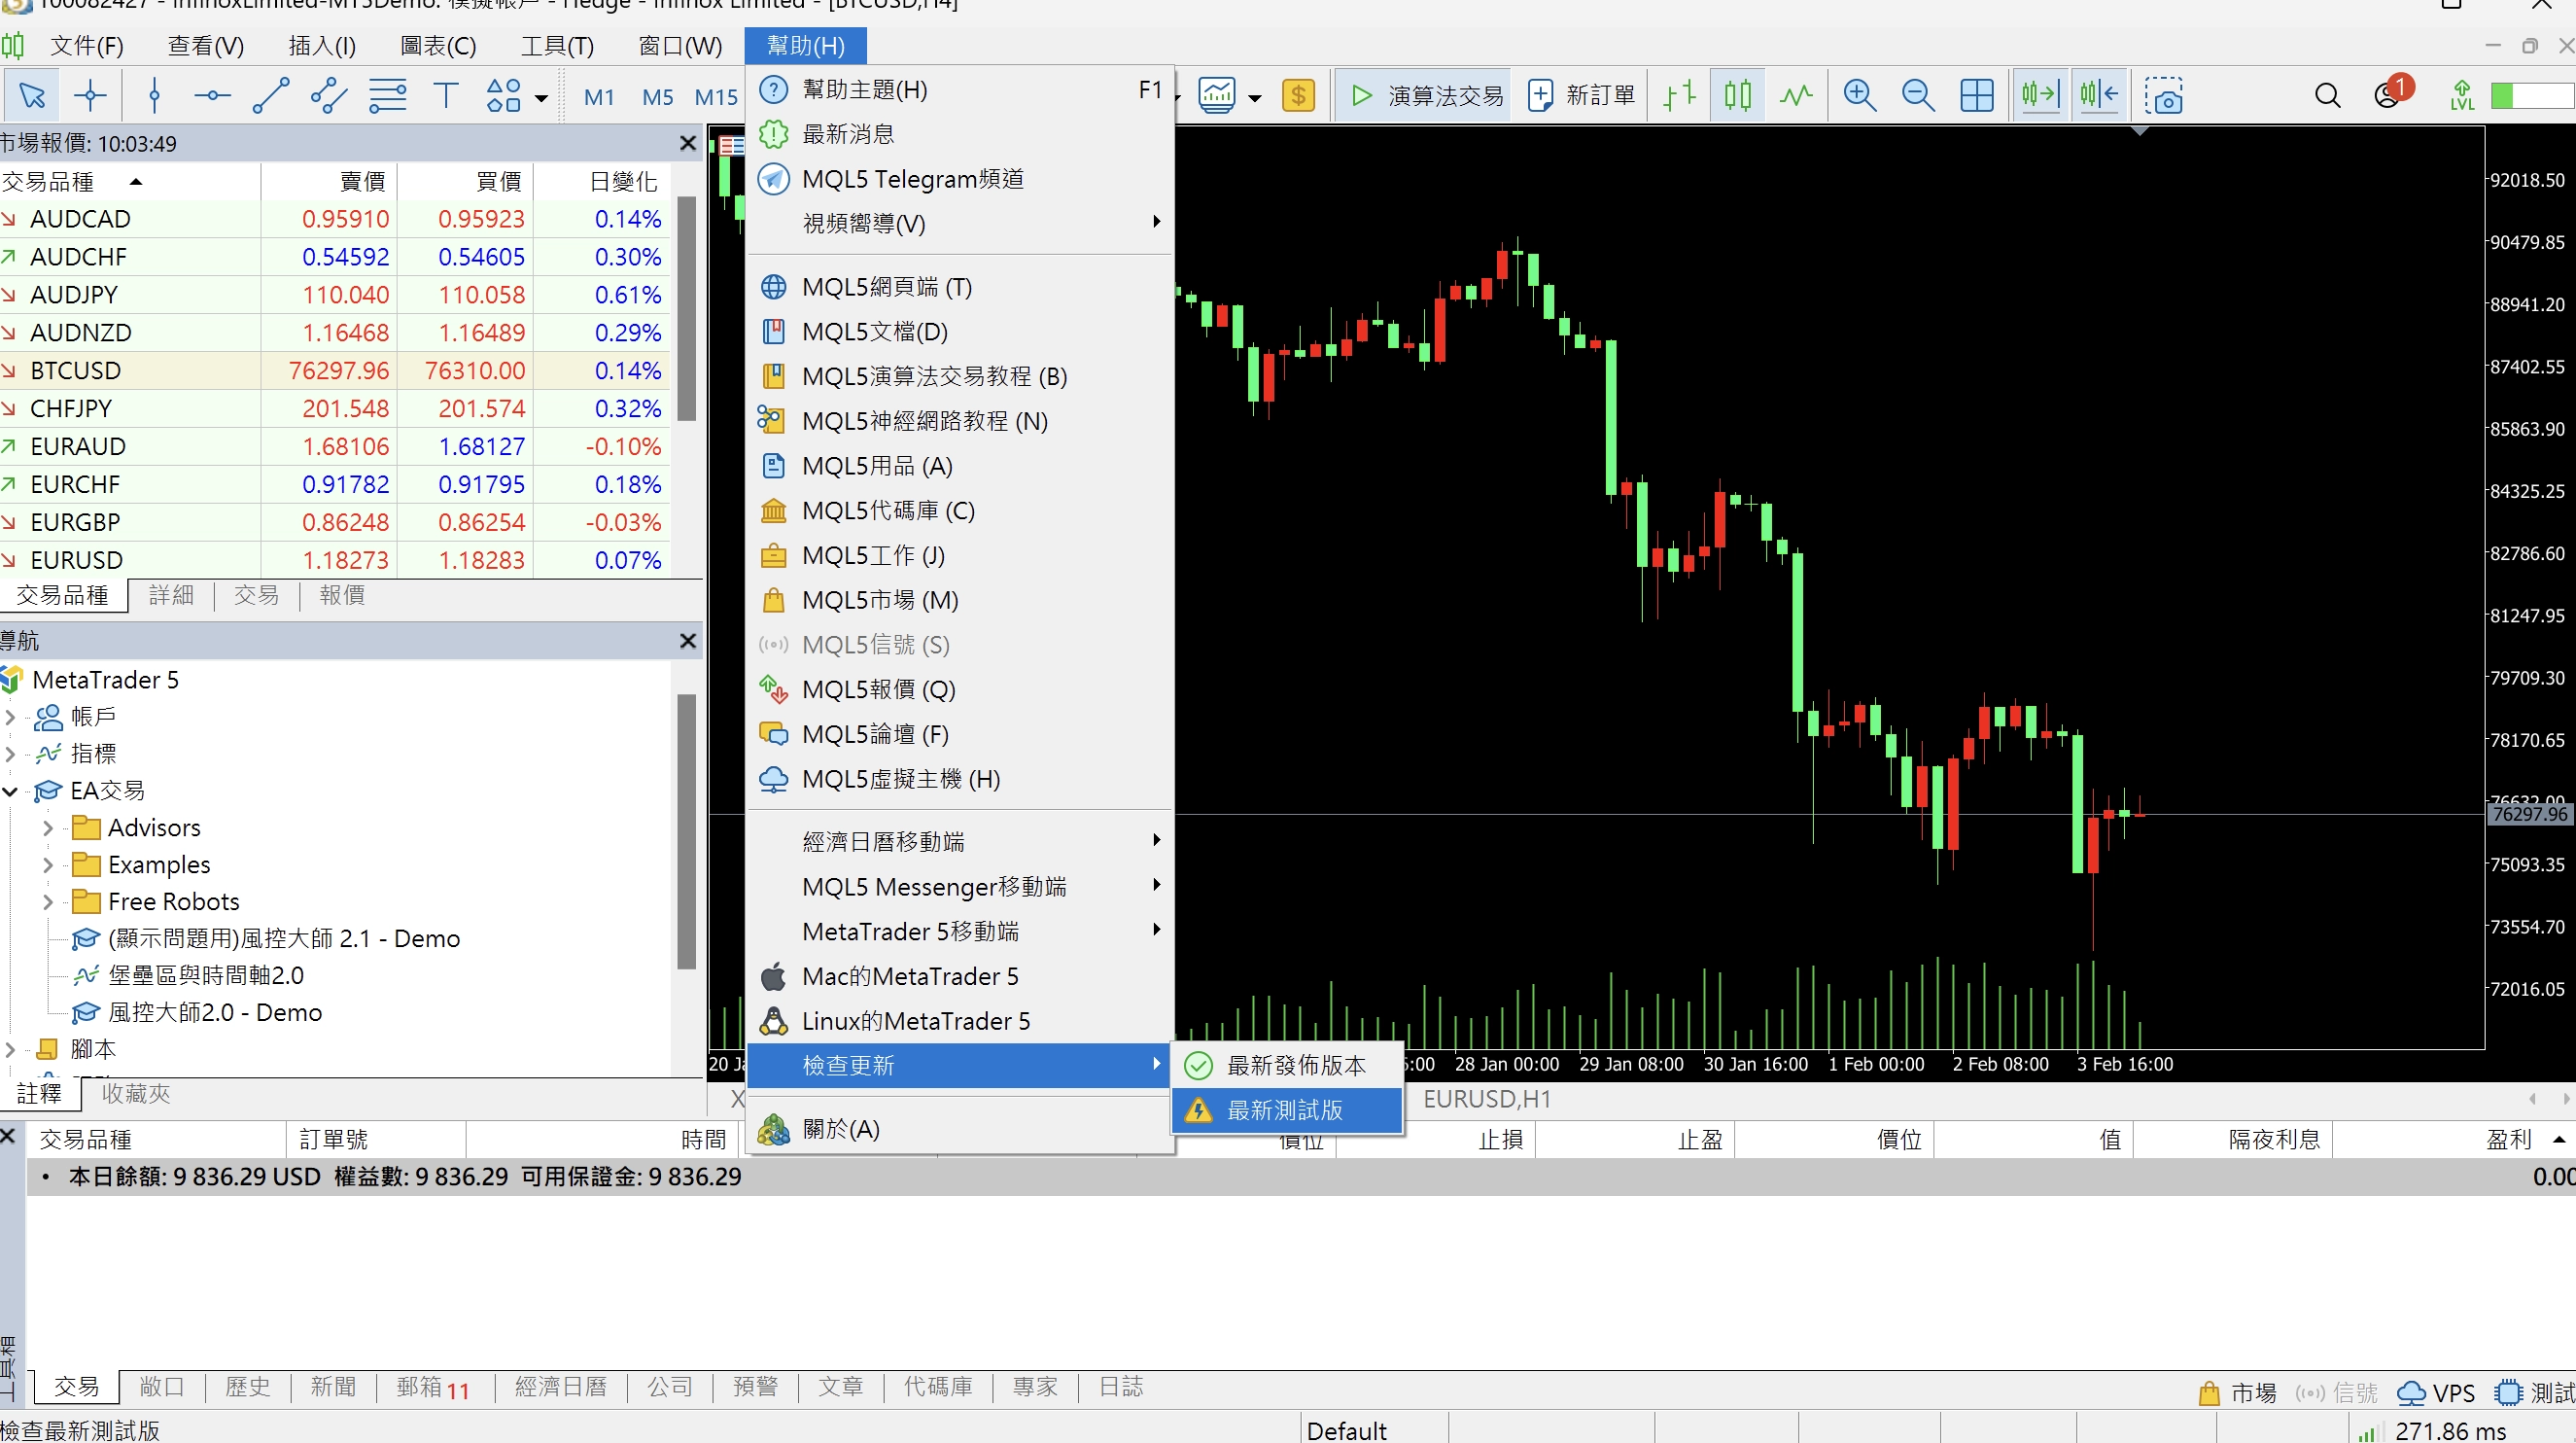The width and height of the screenshot is (2576, 1443).
Task: Click the zoom in magnifier icon
Action: click(1859, 96)
